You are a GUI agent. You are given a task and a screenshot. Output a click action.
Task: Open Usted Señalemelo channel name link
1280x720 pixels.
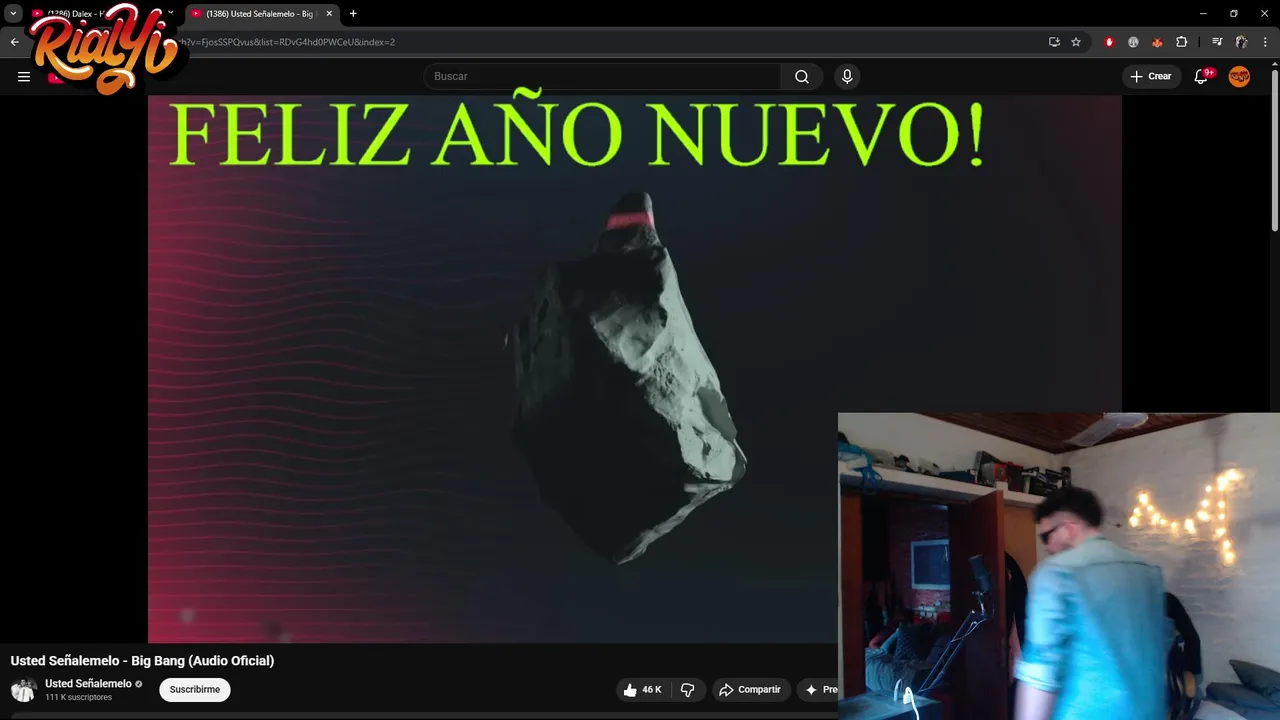coord(88,684)
